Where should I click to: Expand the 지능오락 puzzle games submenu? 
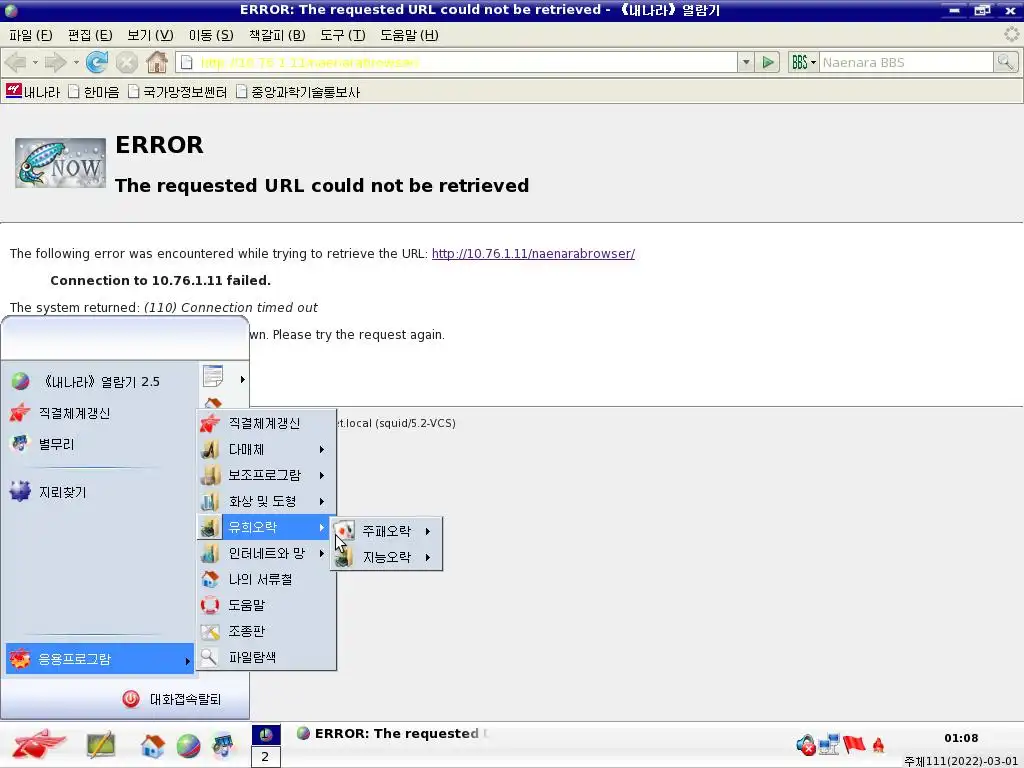click(387, 557)
